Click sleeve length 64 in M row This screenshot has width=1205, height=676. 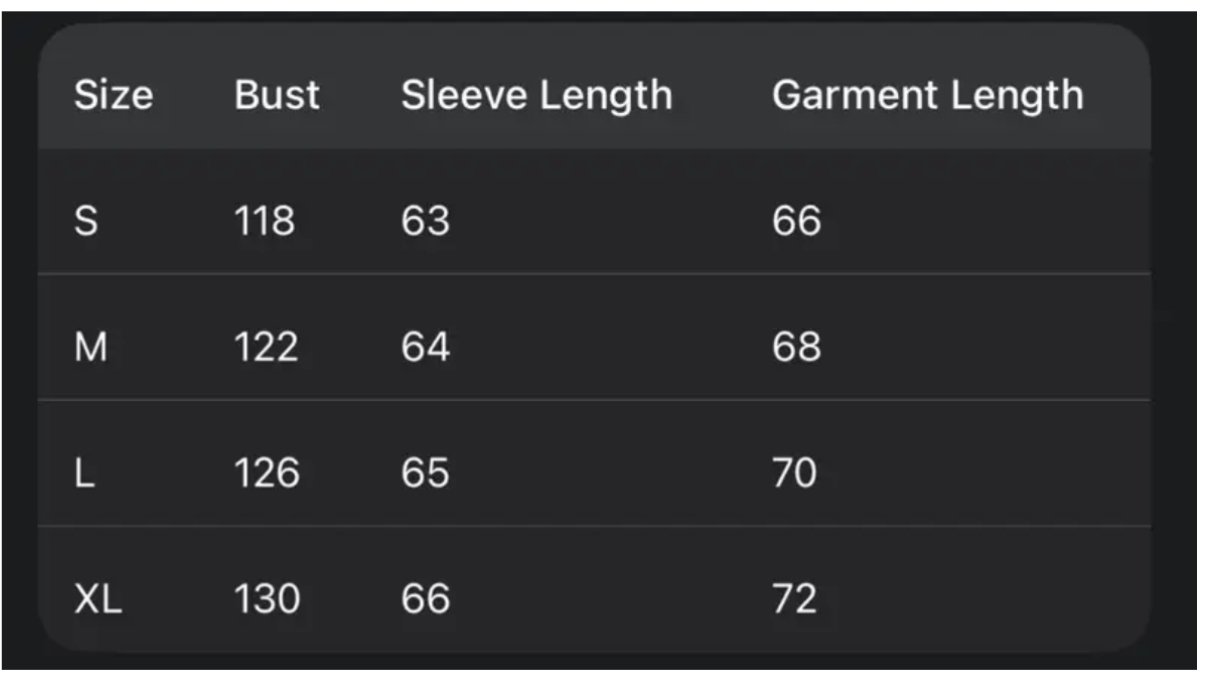coord(425,348)
